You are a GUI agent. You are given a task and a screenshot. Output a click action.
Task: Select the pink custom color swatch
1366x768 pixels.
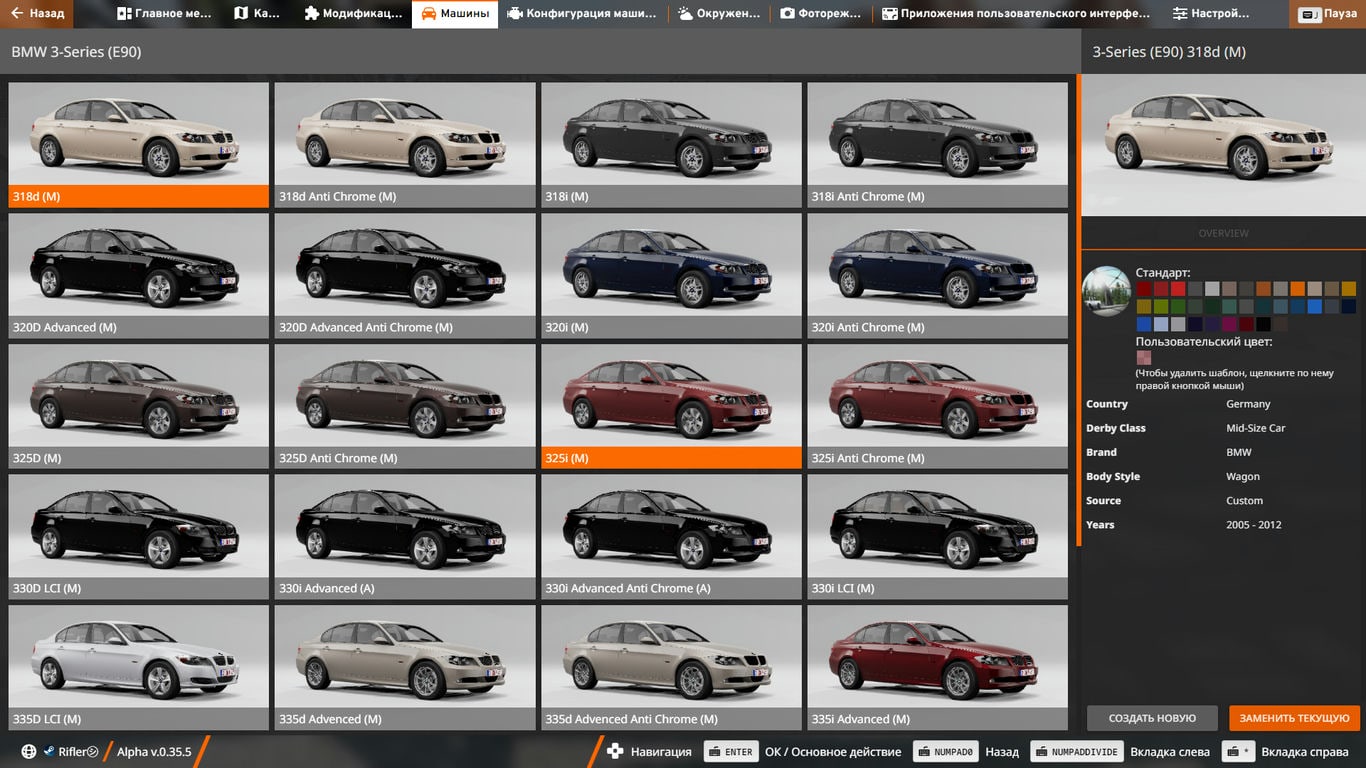(1144, 357)
